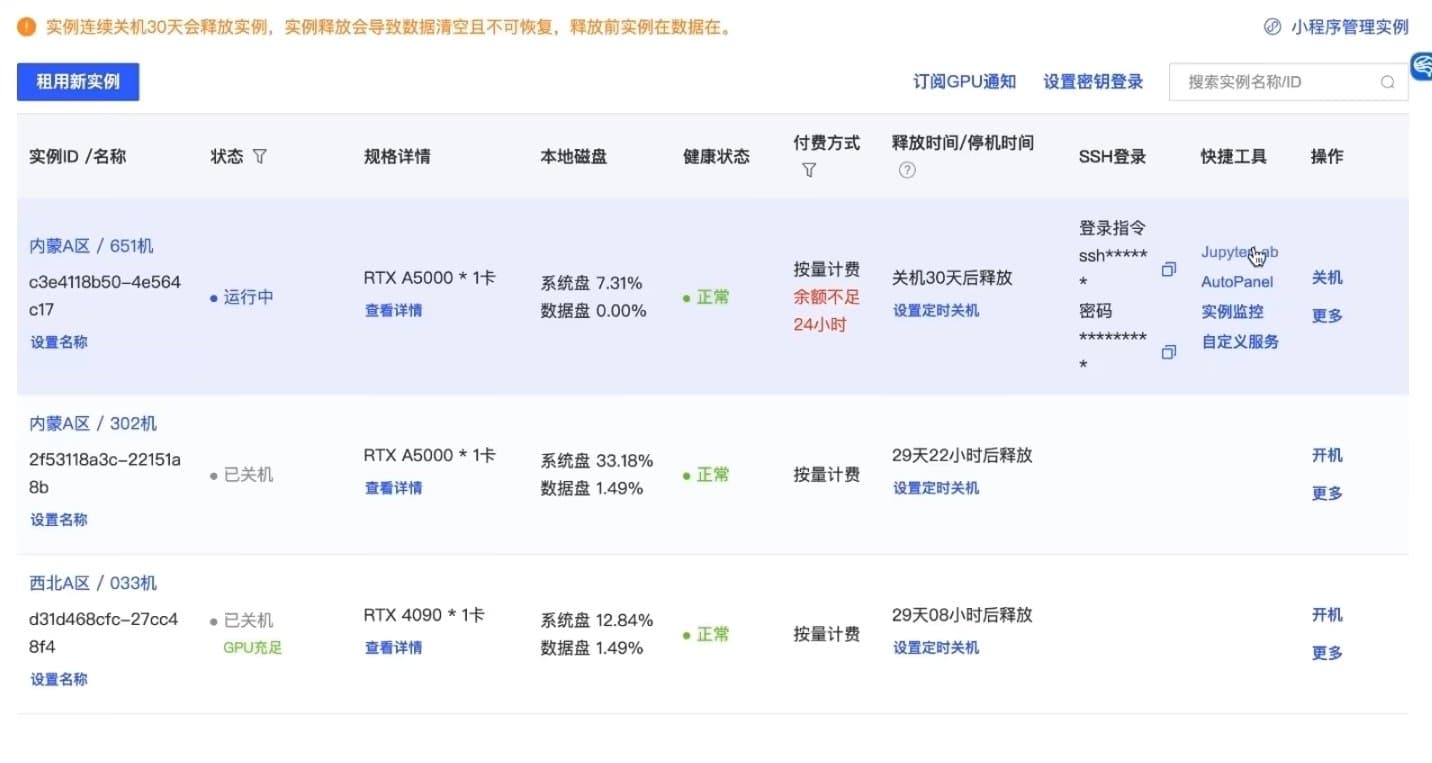Shut down instance 651机 via 关机

coord(1326,277)
